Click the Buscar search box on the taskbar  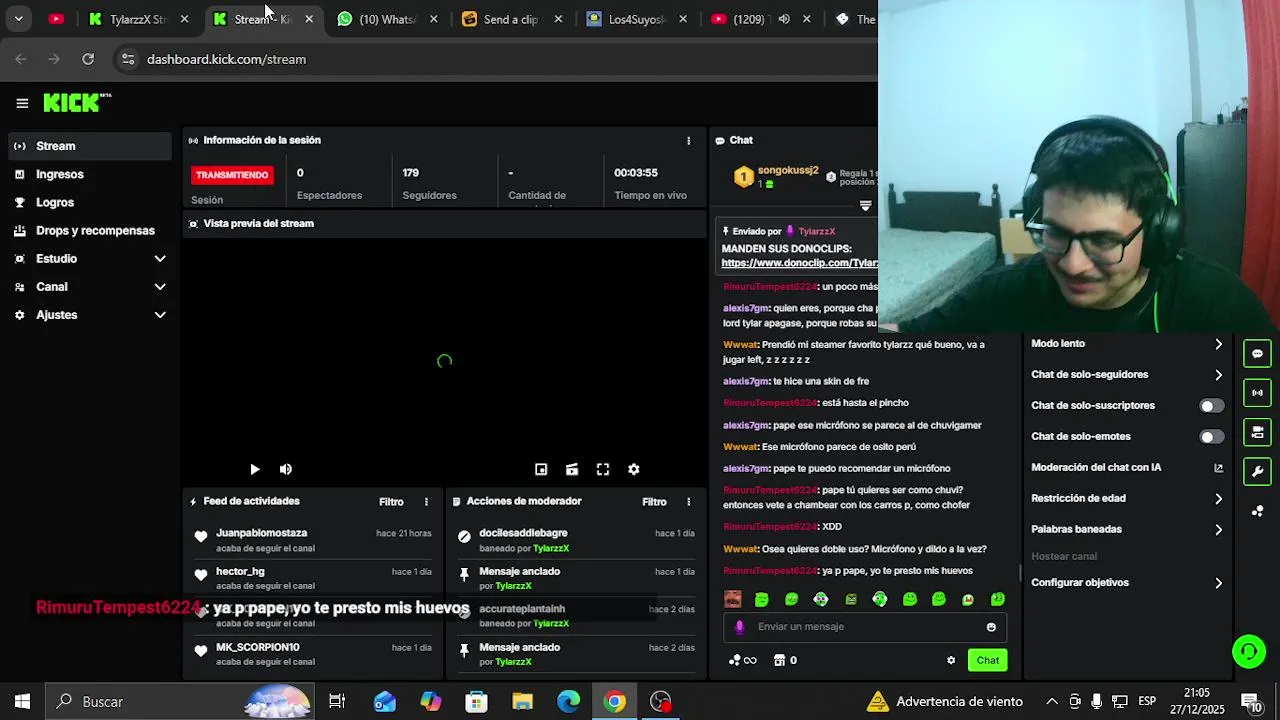(x=180, y=702)
